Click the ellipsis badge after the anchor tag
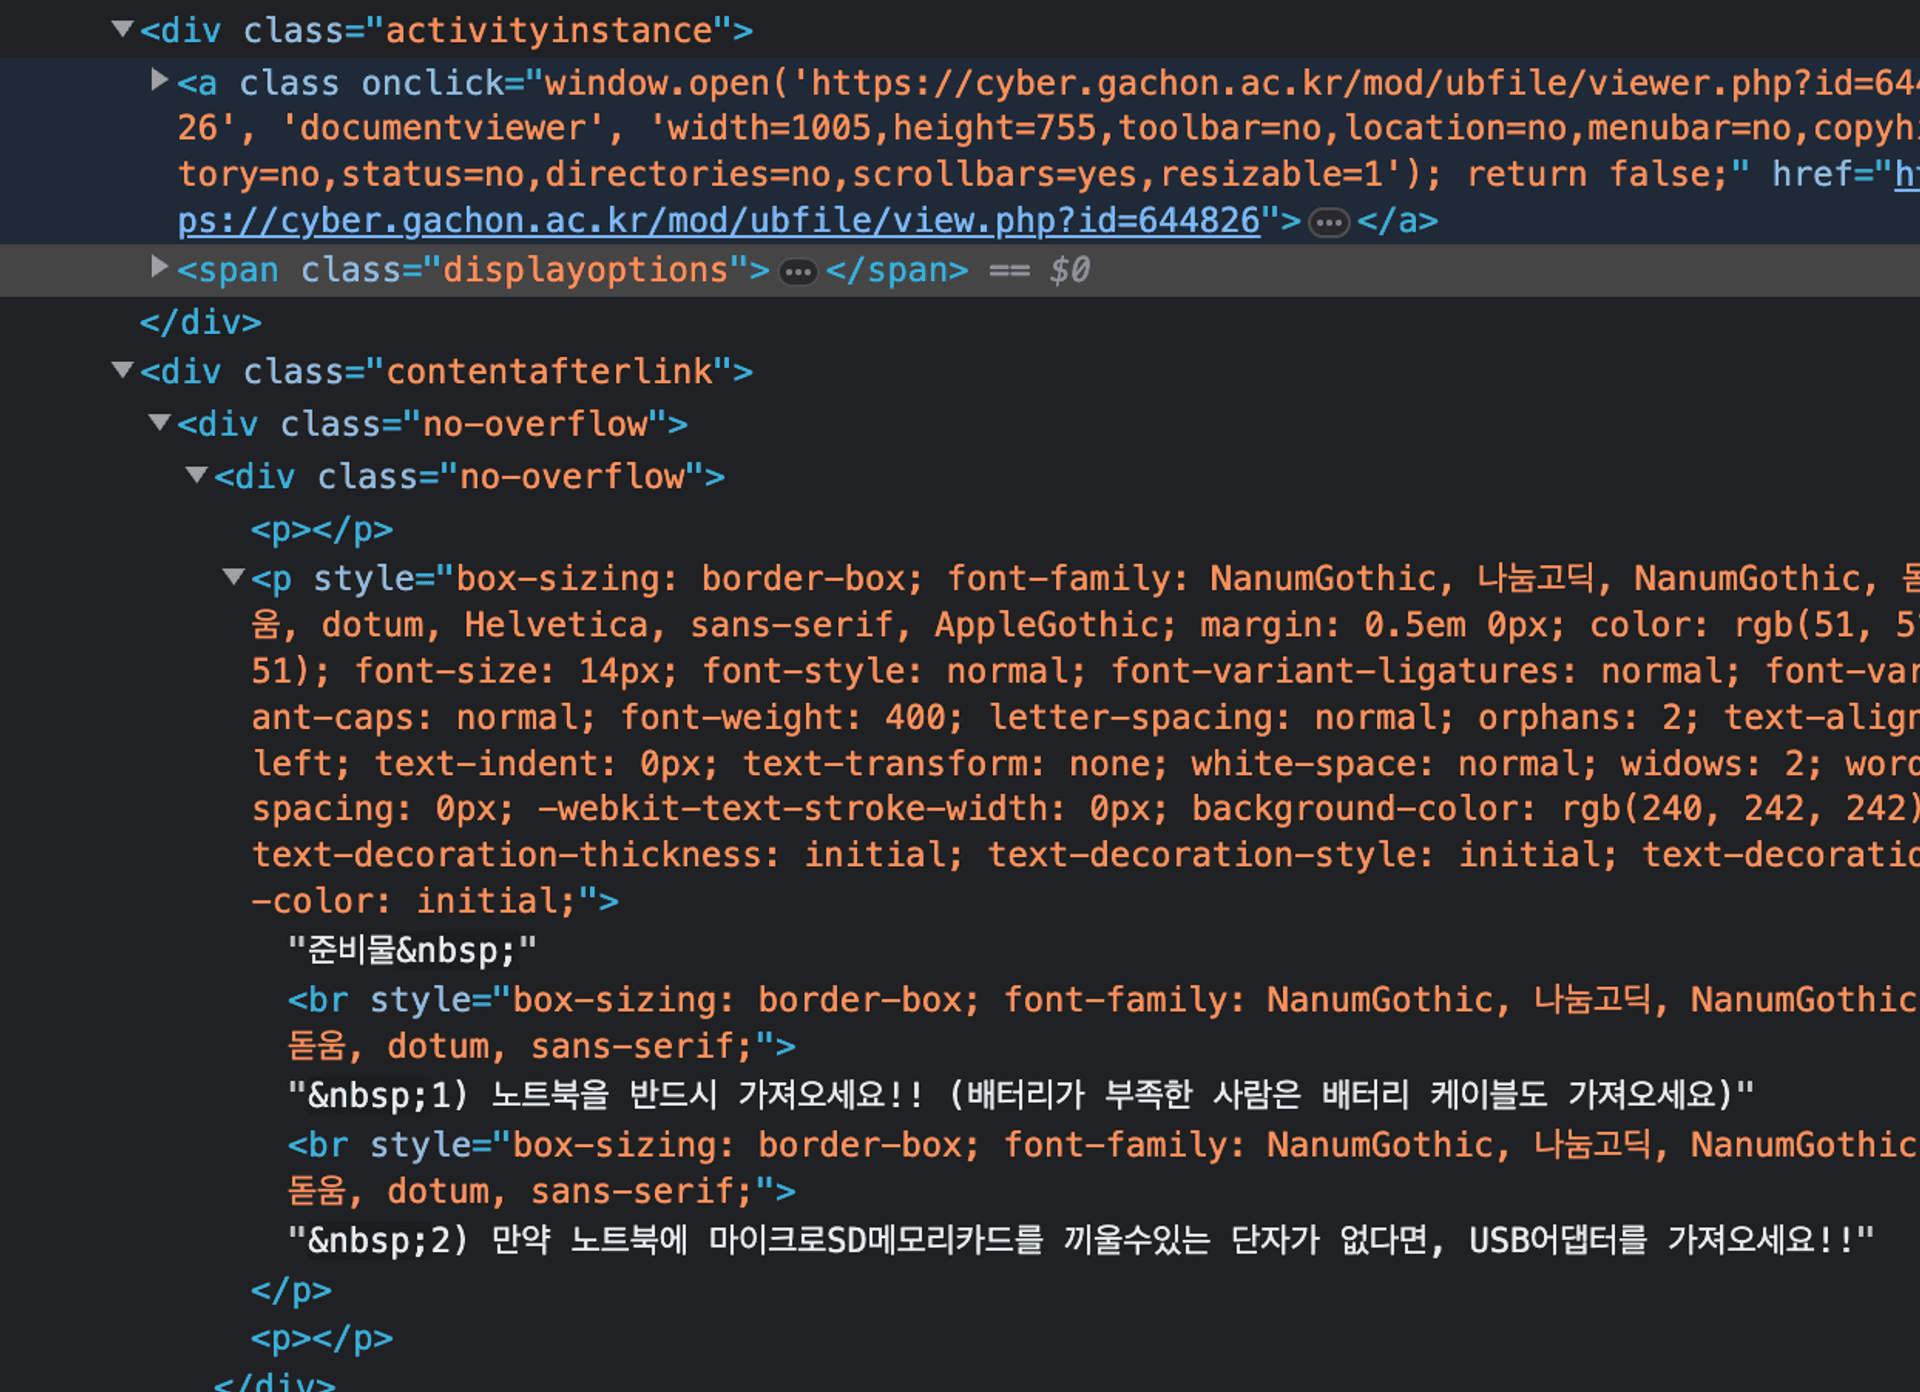The width and height of the screenshot is (1920, 1392). click(x=1327, y=222)
